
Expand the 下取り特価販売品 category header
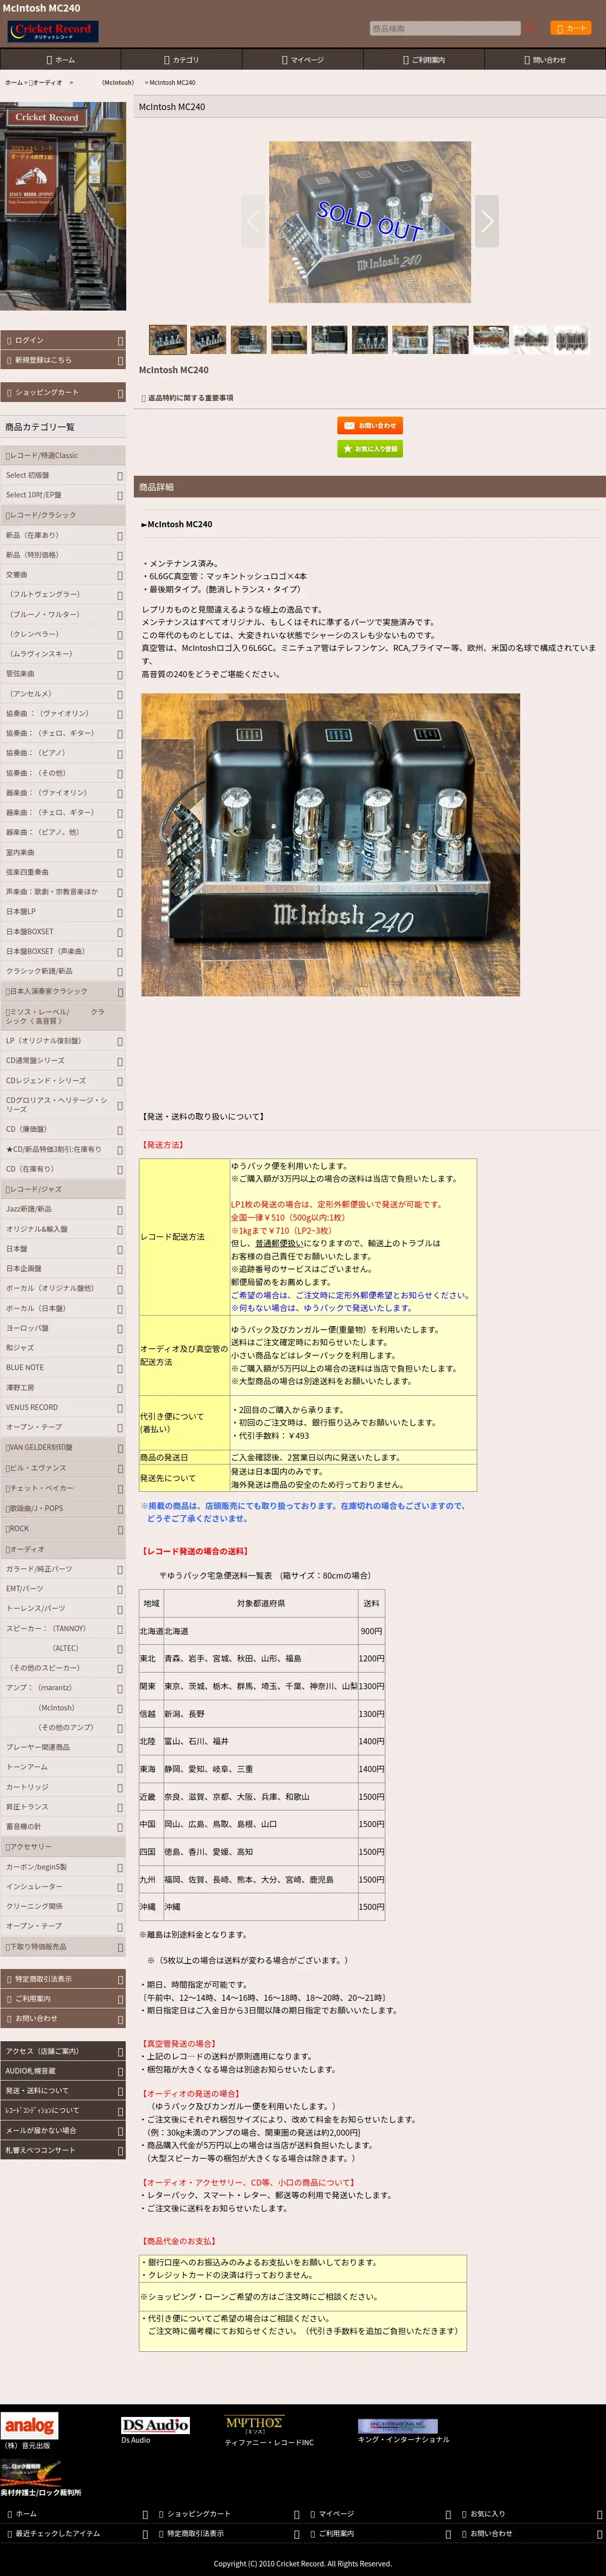[63, 1946]
